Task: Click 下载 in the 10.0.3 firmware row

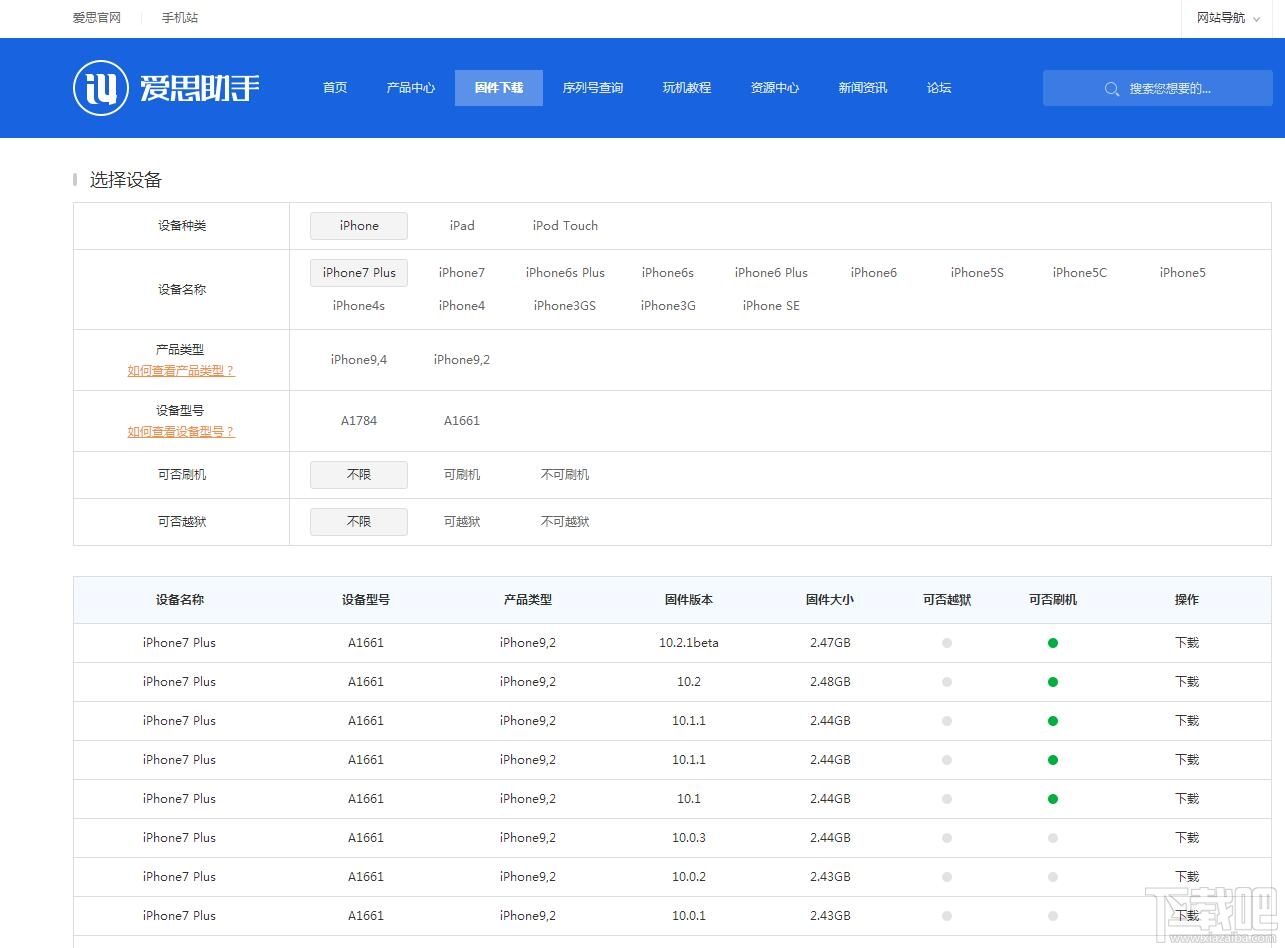Action: tap(1187, 838)
